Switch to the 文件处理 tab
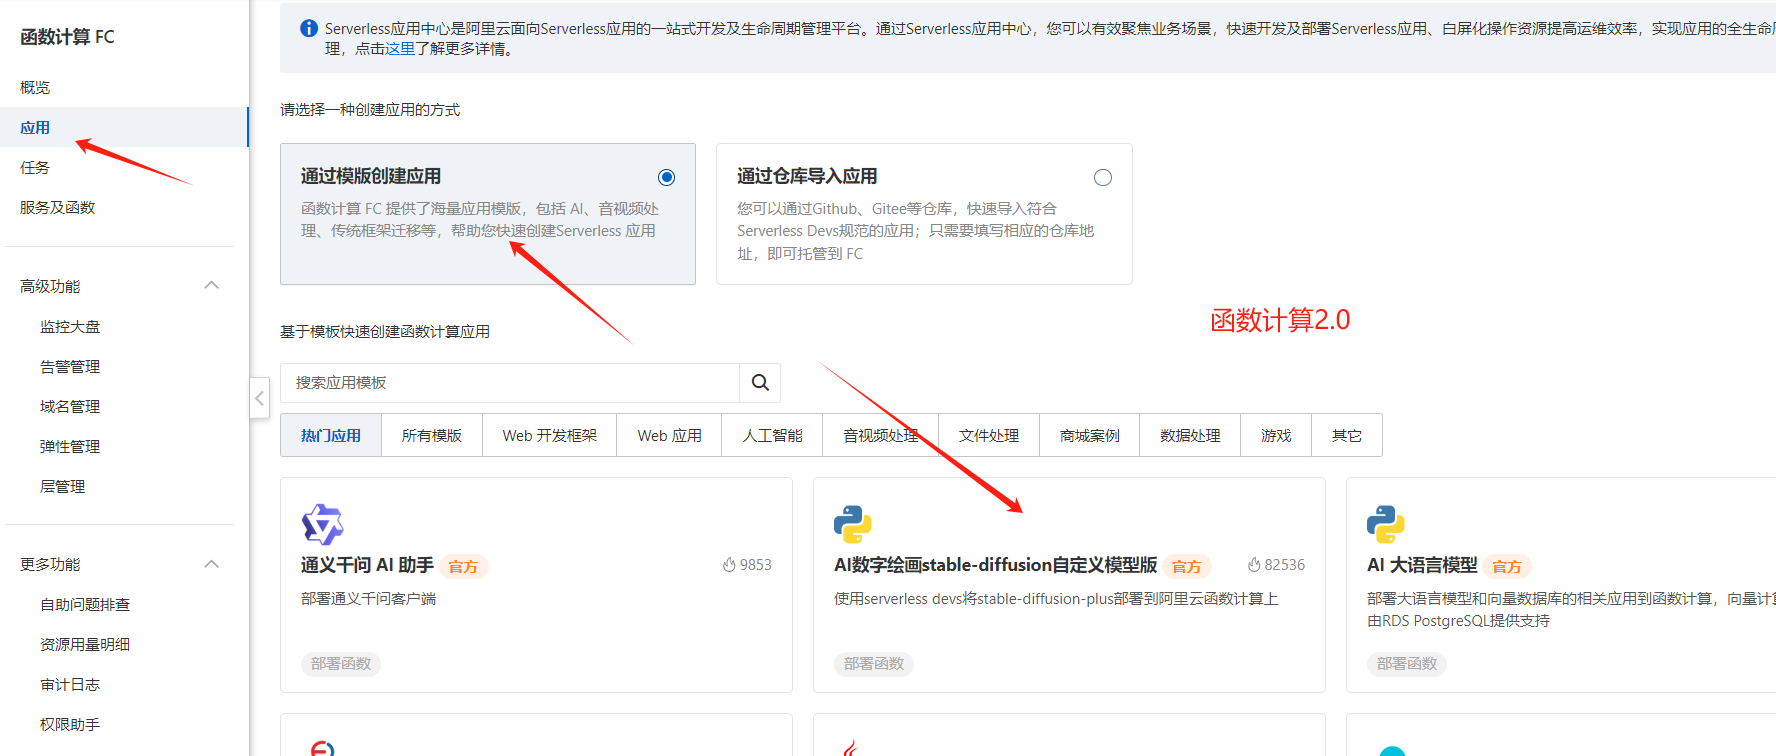Viewport: 1776px width, 756px height. click(989, 435)
